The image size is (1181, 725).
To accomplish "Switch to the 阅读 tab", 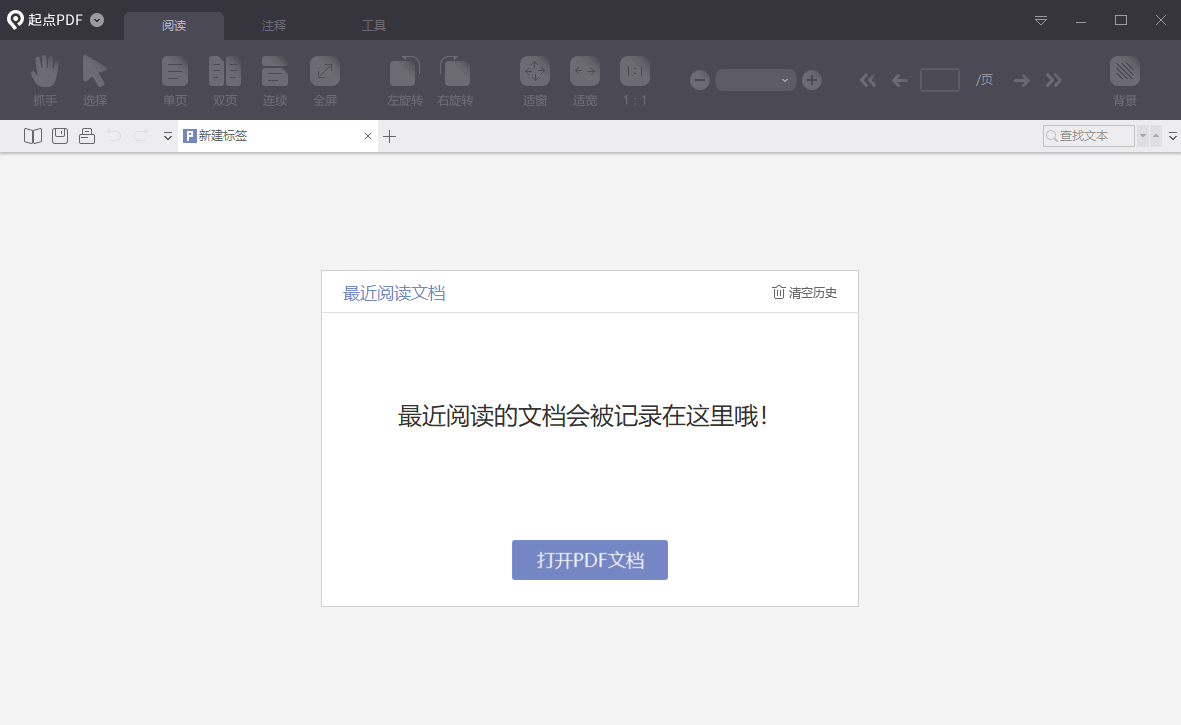I will coord(174,26).
